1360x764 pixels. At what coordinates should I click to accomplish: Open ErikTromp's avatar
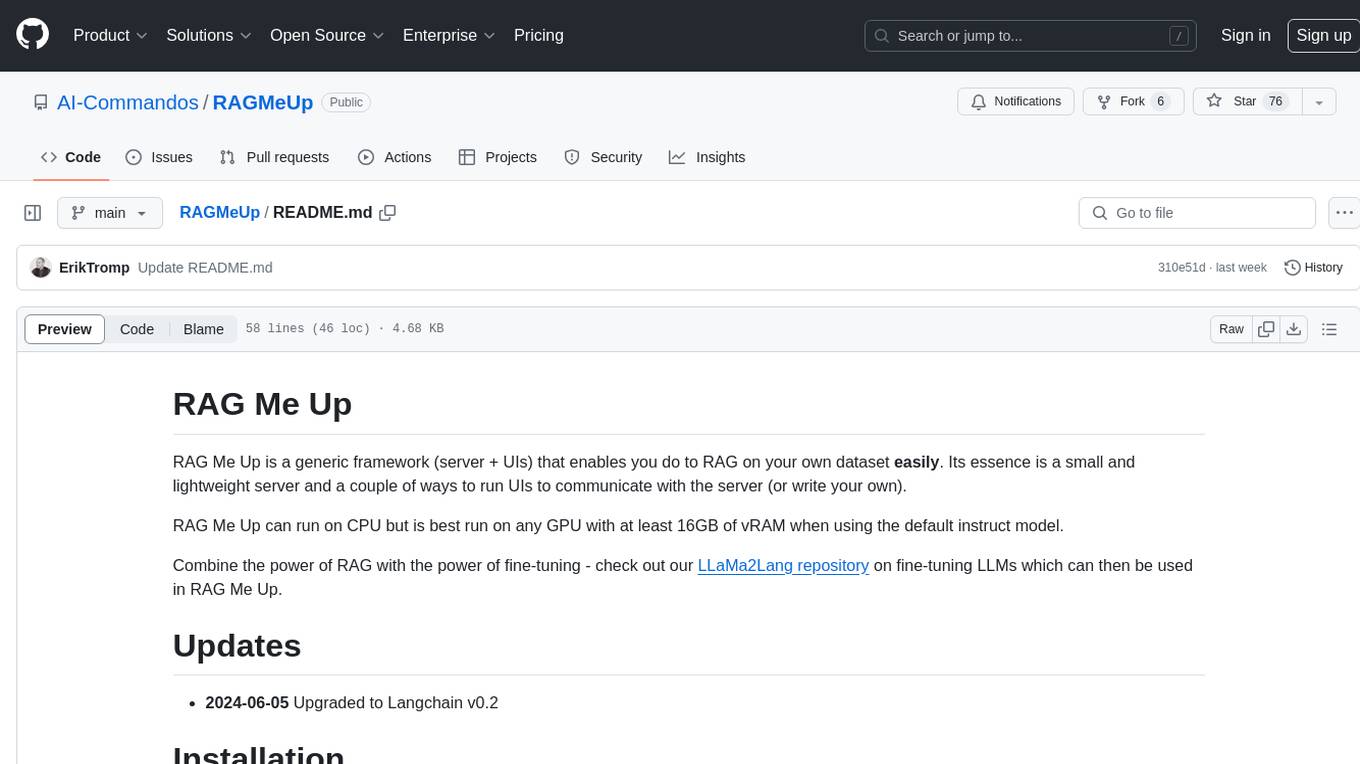(x=41, y=267)
